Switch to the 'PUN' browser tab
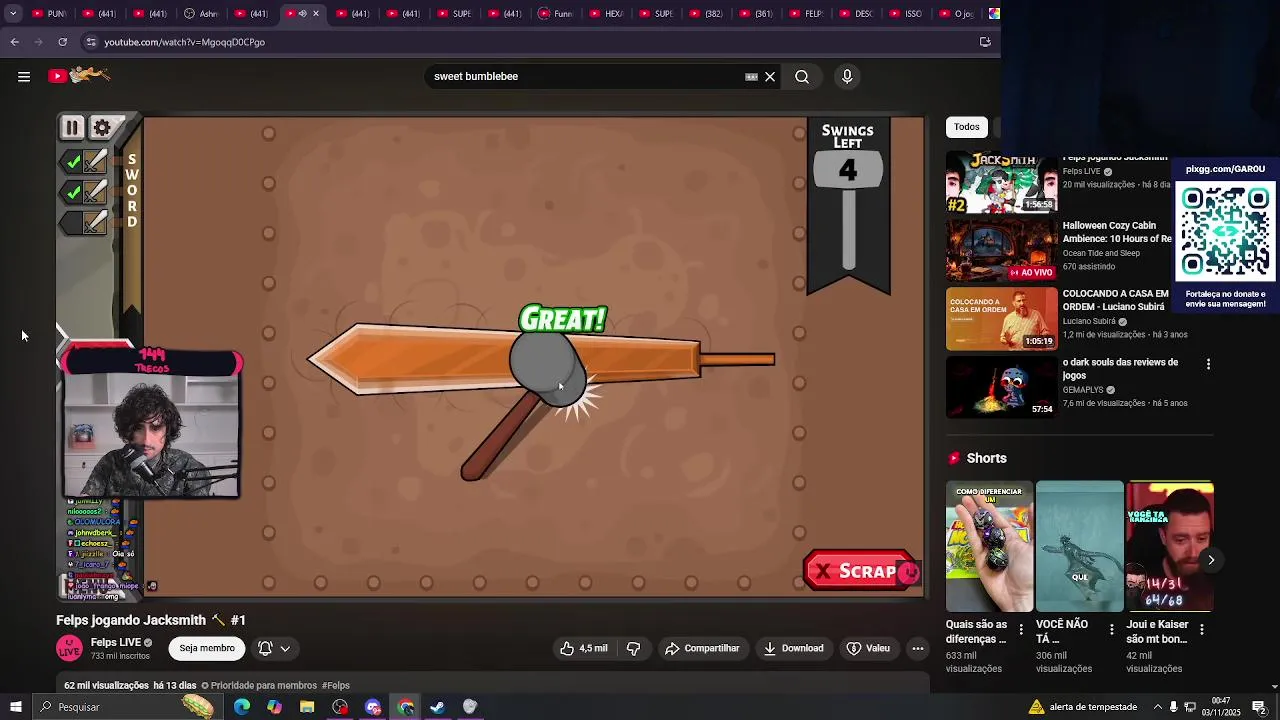Viewport: 1280px width, 720px height. pyautogui.click(x=48, y=14)
